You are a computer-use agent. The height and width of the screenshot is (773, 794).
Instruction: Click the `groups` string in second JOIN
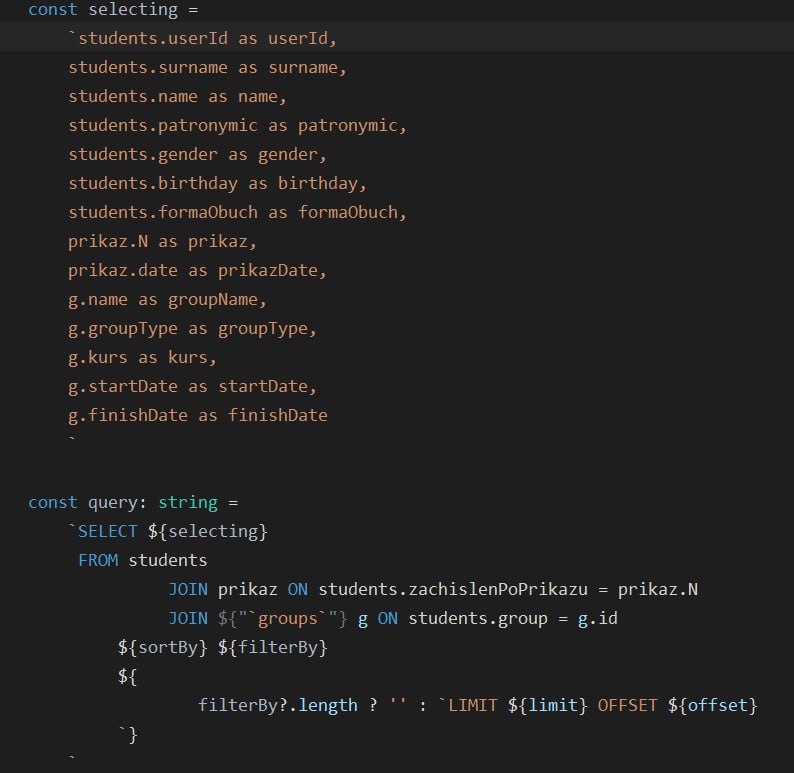click(288, 618)
